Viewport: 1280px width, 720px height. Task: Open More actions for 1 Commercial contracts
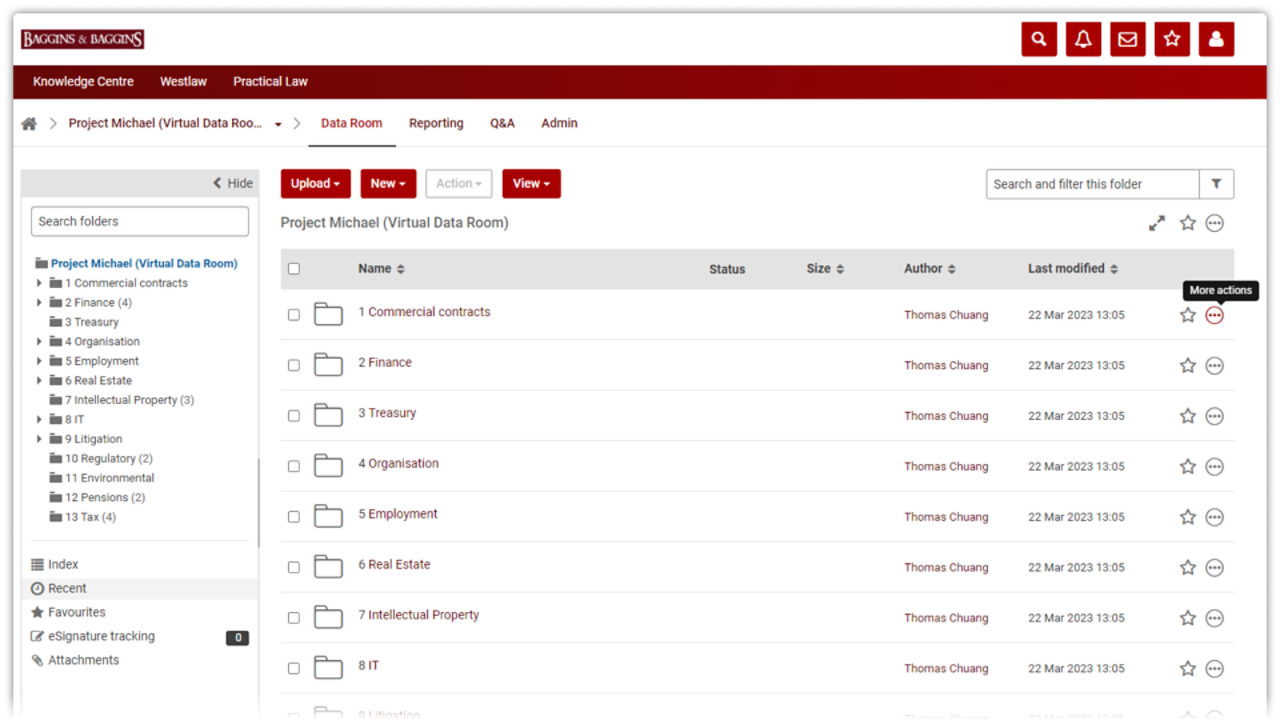click(x=1214, y=315)
